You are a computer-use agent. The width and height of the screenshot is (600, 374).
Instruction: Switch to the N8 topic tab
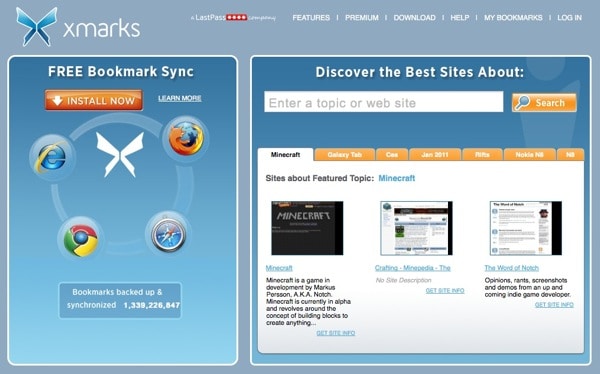pyautogui.click(x=570, y=155)
